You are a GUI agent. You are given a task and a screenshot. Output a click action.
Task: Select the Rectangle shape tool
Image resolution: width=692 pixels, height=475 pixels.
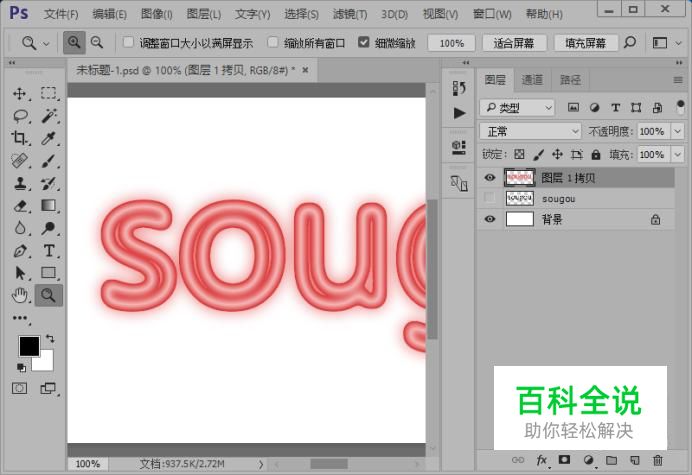coord(49,273)
